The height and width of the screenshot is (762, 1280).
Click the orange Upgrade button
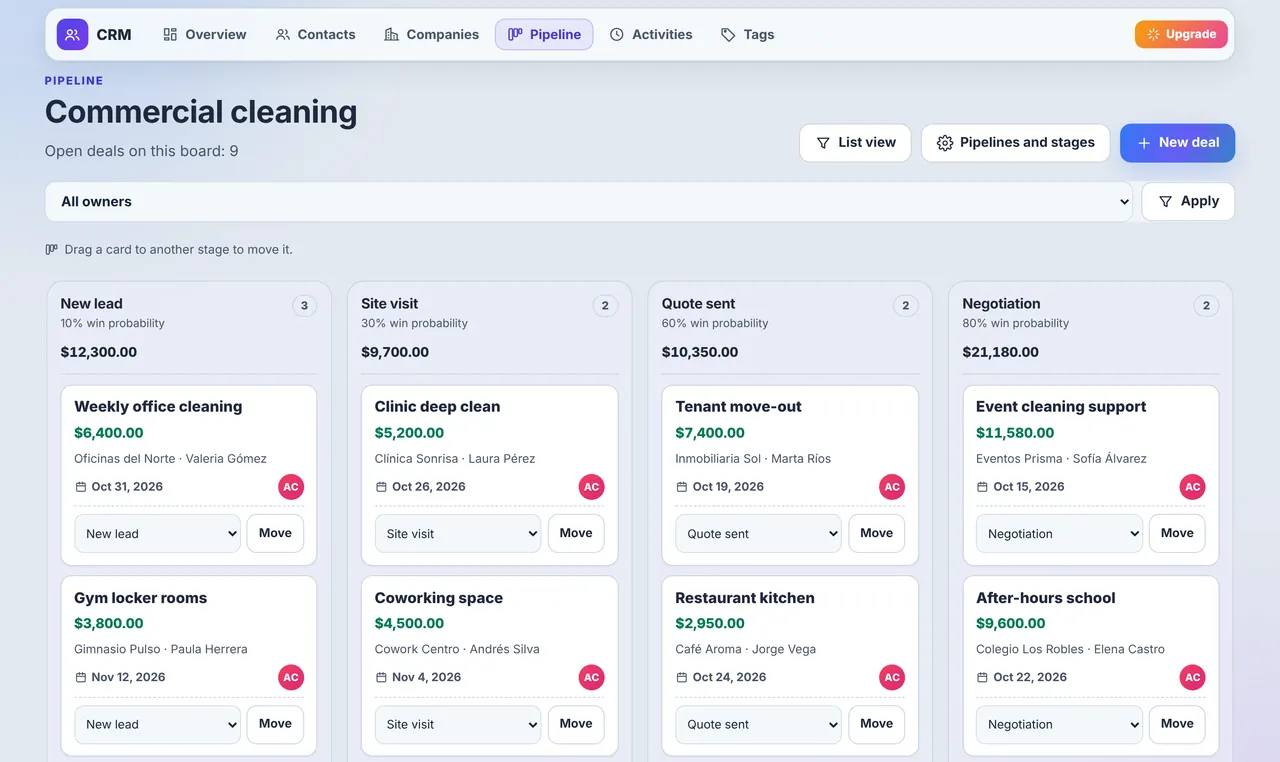point(1181,34)
